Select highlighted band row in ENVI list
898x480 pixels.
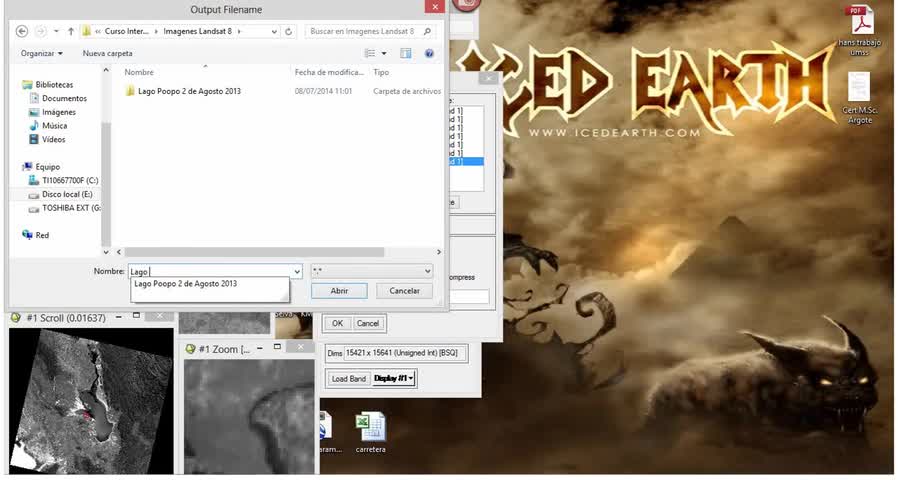click(464, 162)
